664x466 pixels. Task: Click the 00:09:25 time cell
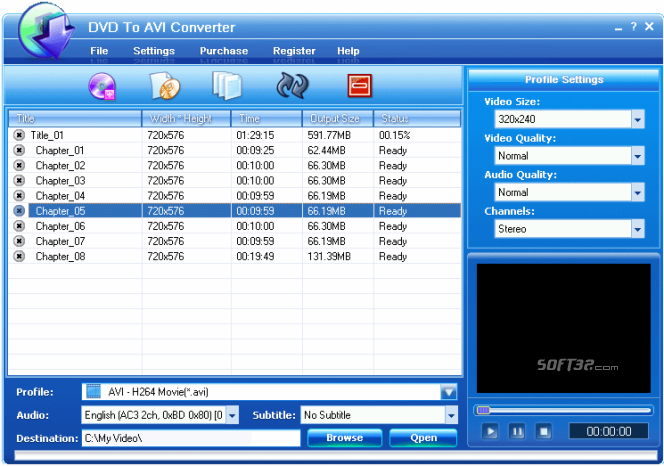pos(255,150)
